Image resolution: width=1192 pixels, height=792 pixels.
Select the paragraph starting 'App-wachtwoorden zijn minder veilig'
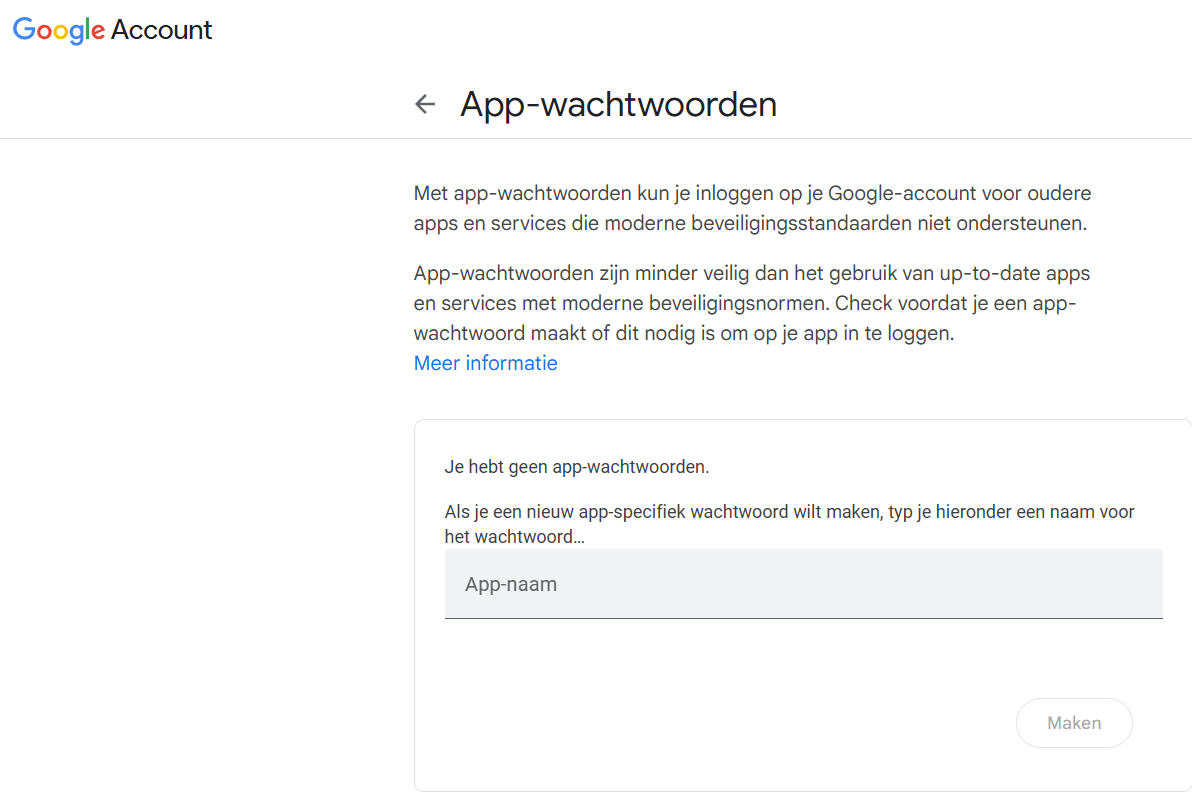[x=752, y=303]
